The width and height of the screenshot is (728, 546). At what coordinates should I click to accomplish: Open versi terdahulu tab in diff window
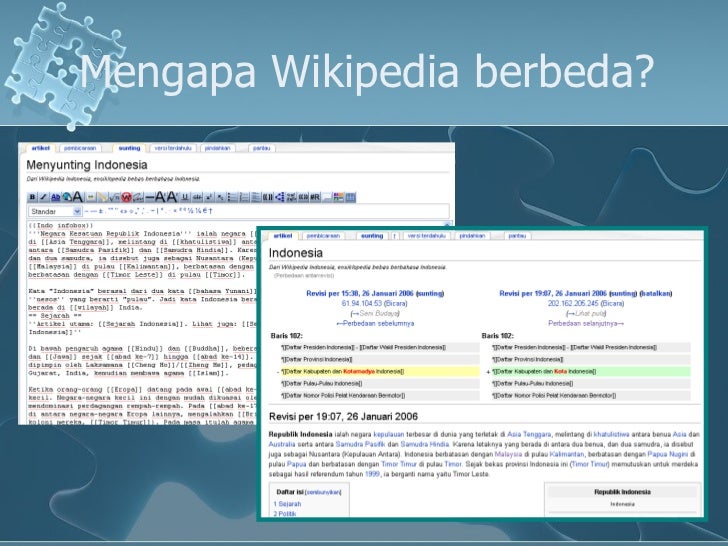(x=426, y=236)
